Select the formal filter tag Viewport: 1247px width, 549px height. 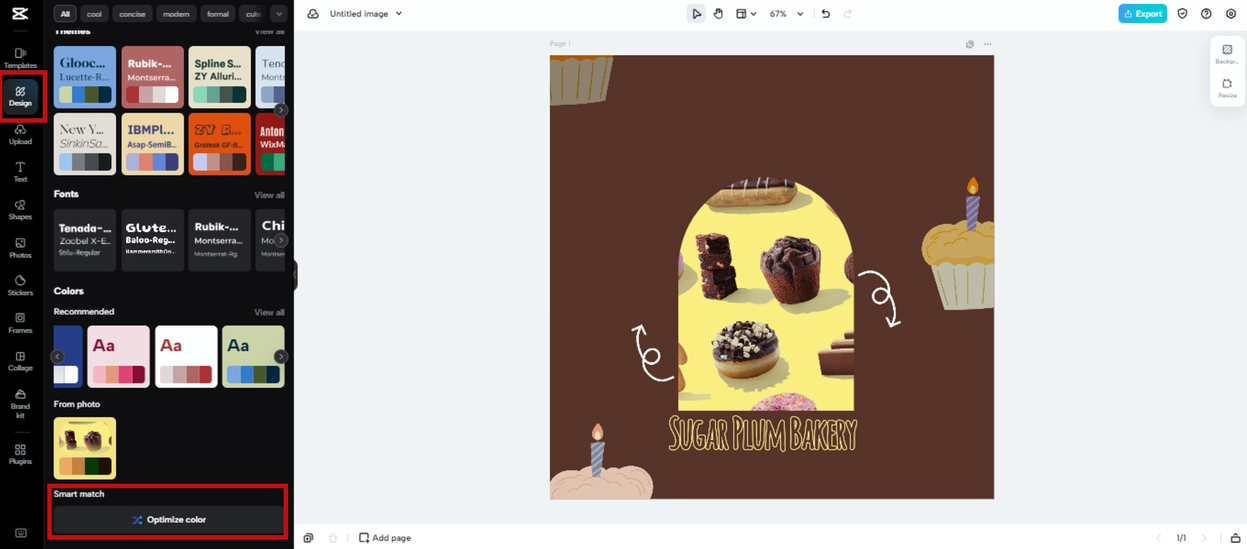(x=218, y=14)
